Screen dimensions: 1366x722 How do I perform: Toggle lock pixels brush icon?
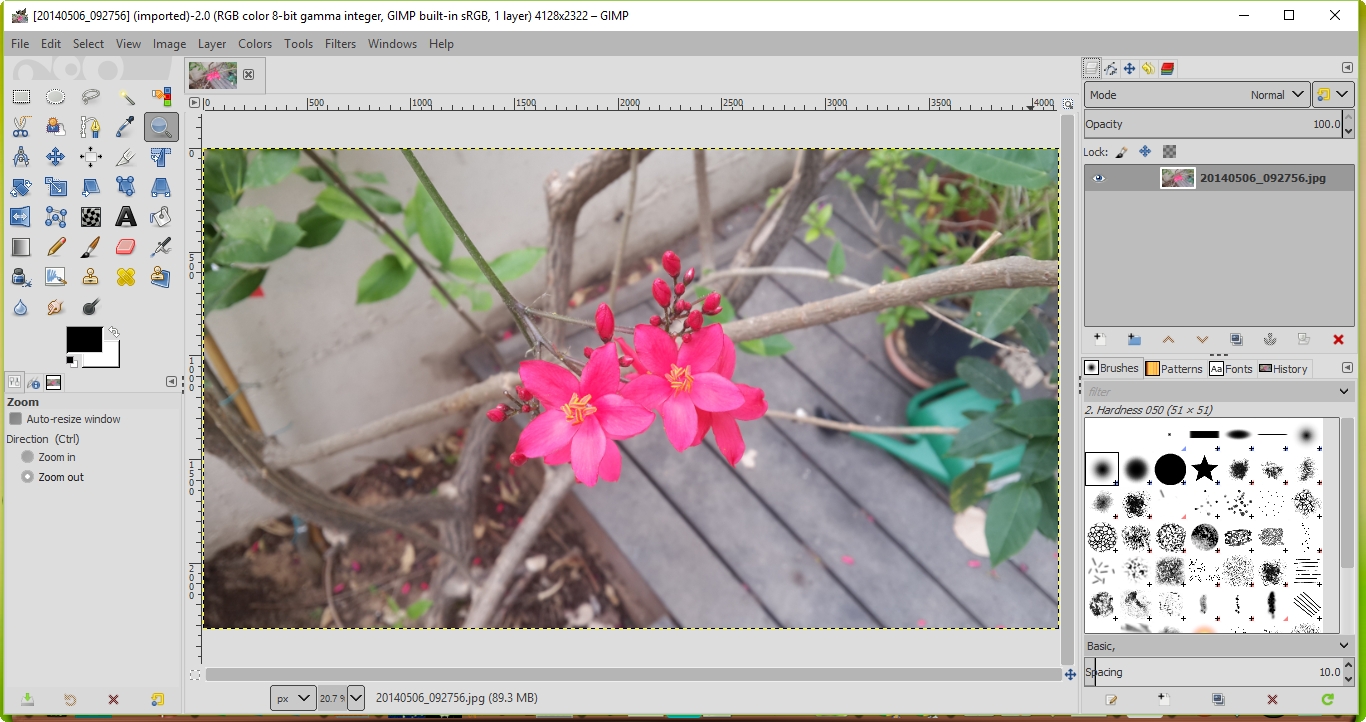[1122, 152]
